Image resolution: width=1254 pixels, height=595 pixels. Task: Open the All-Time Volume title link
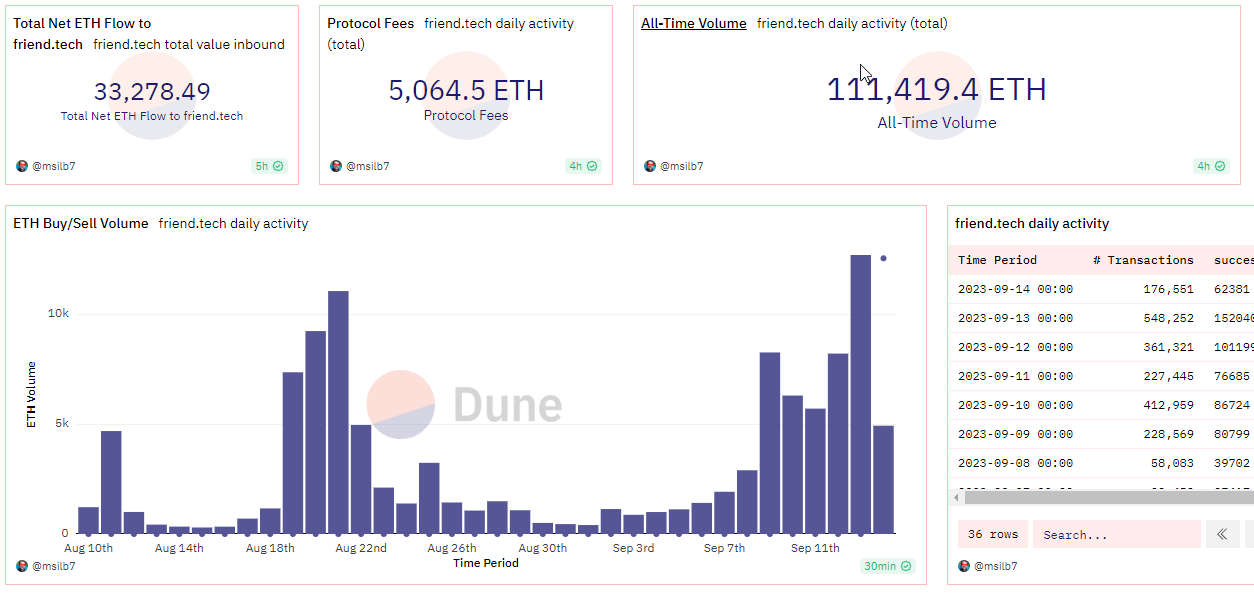(694, 23)
